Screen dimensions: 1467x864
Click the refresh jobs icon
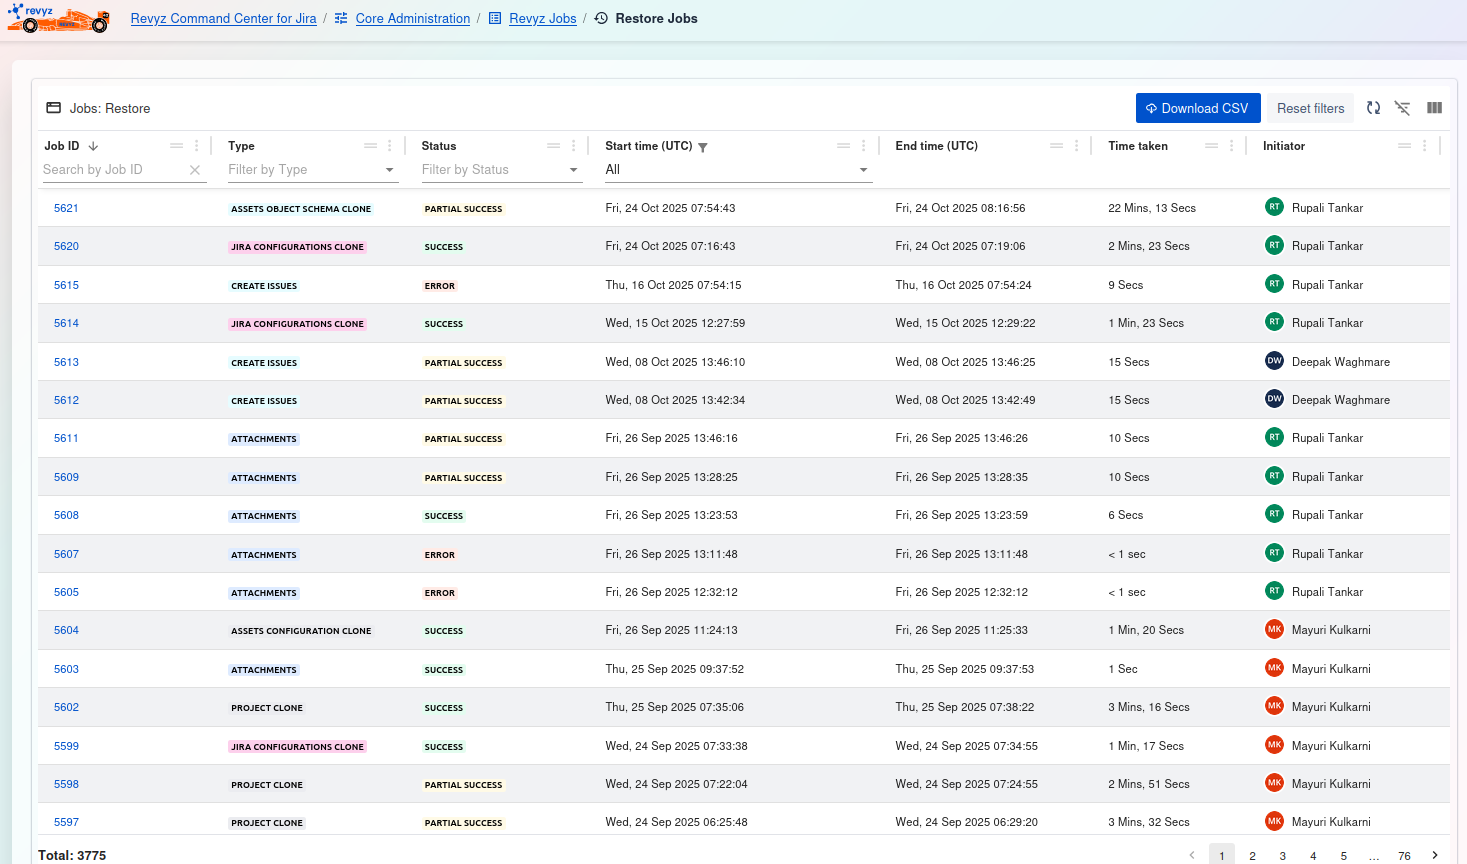[1373, 108]
